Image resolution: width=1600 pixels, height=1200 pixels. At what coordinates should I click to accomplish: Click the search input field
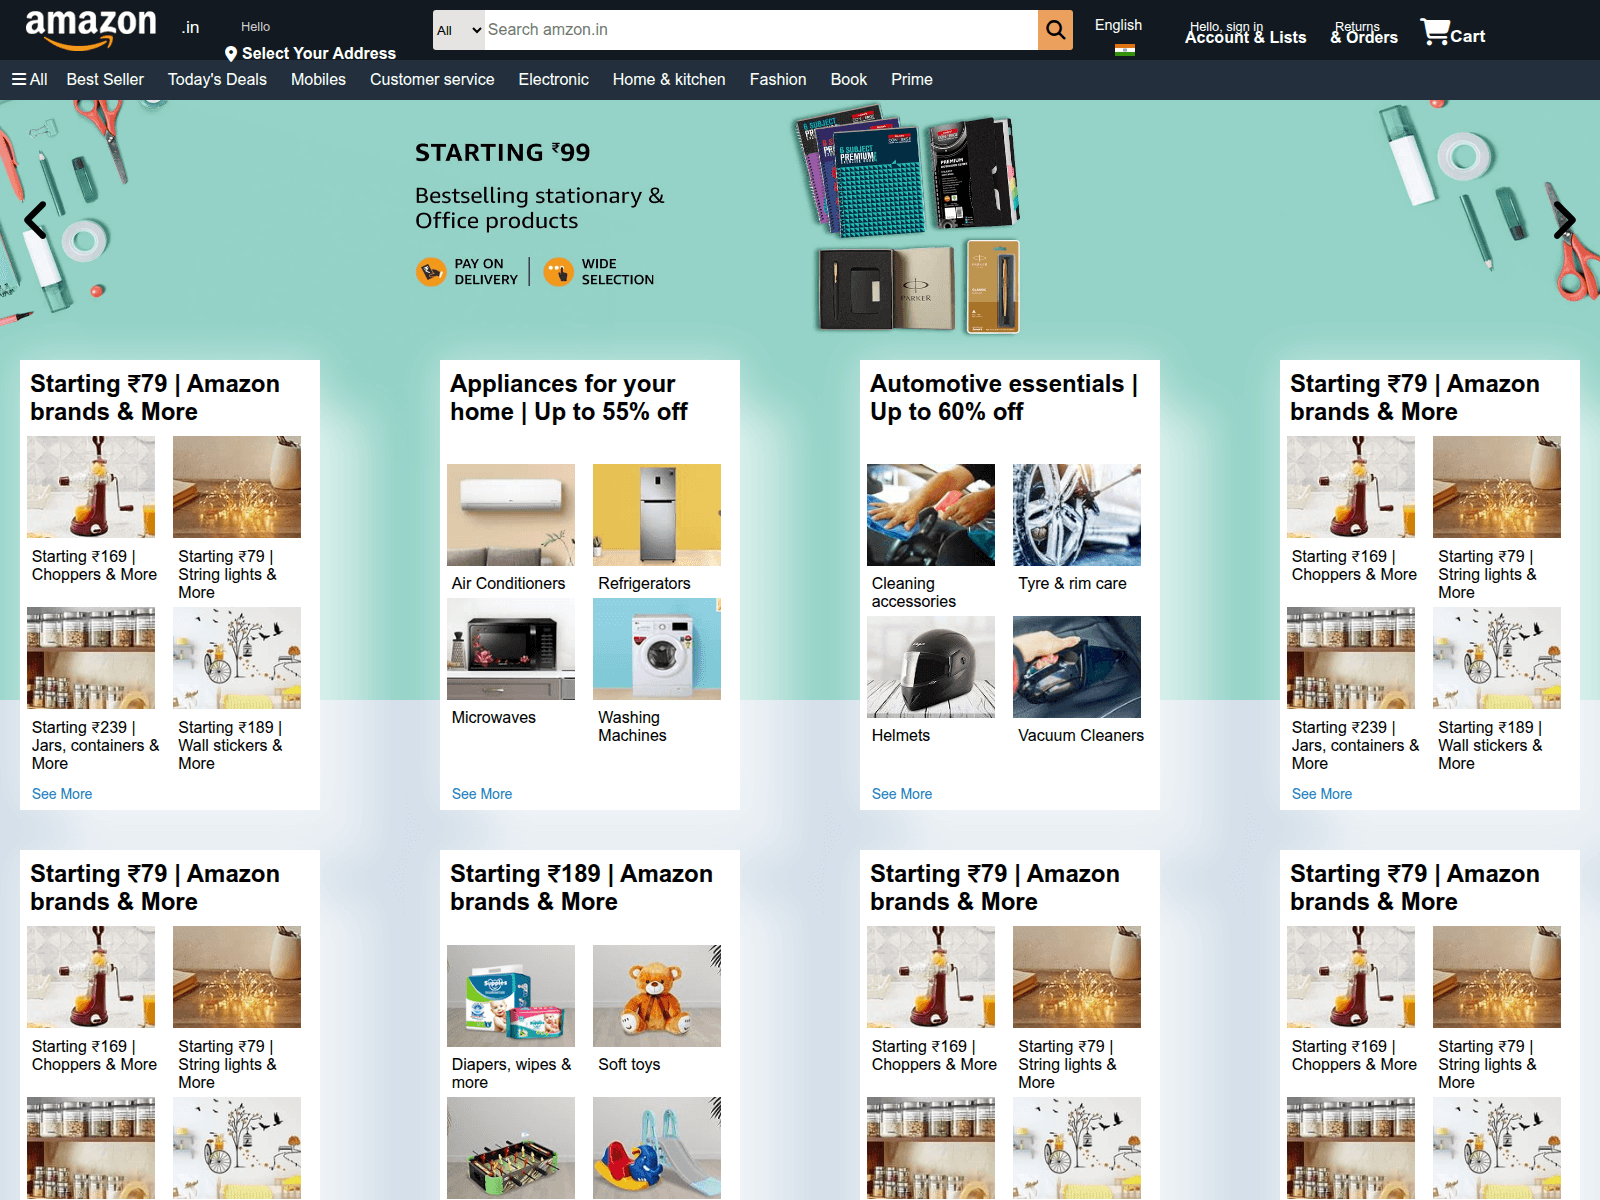pyautogui.click(x=761, y=30)
